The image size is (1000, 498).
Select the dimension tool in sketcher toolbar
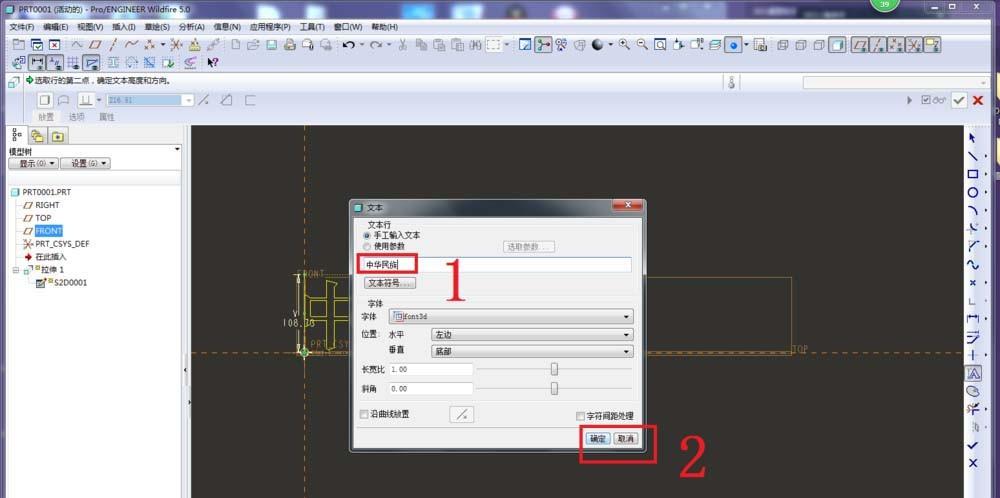point(973,318)
